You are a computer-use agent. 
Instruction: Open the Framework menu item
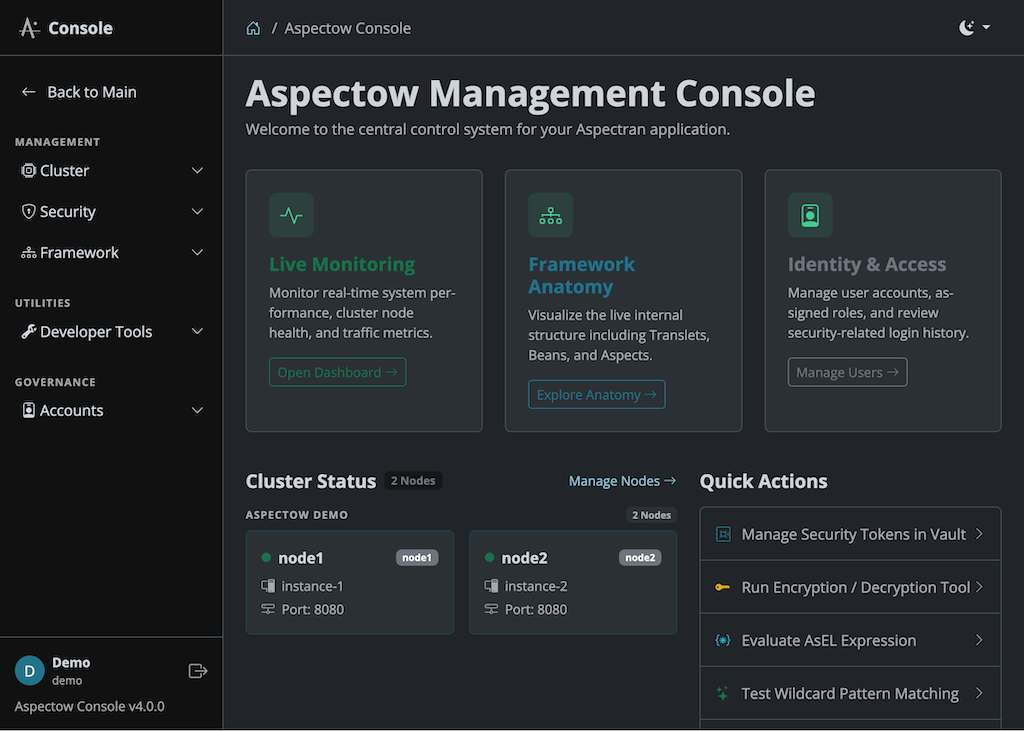click(111, 253)
